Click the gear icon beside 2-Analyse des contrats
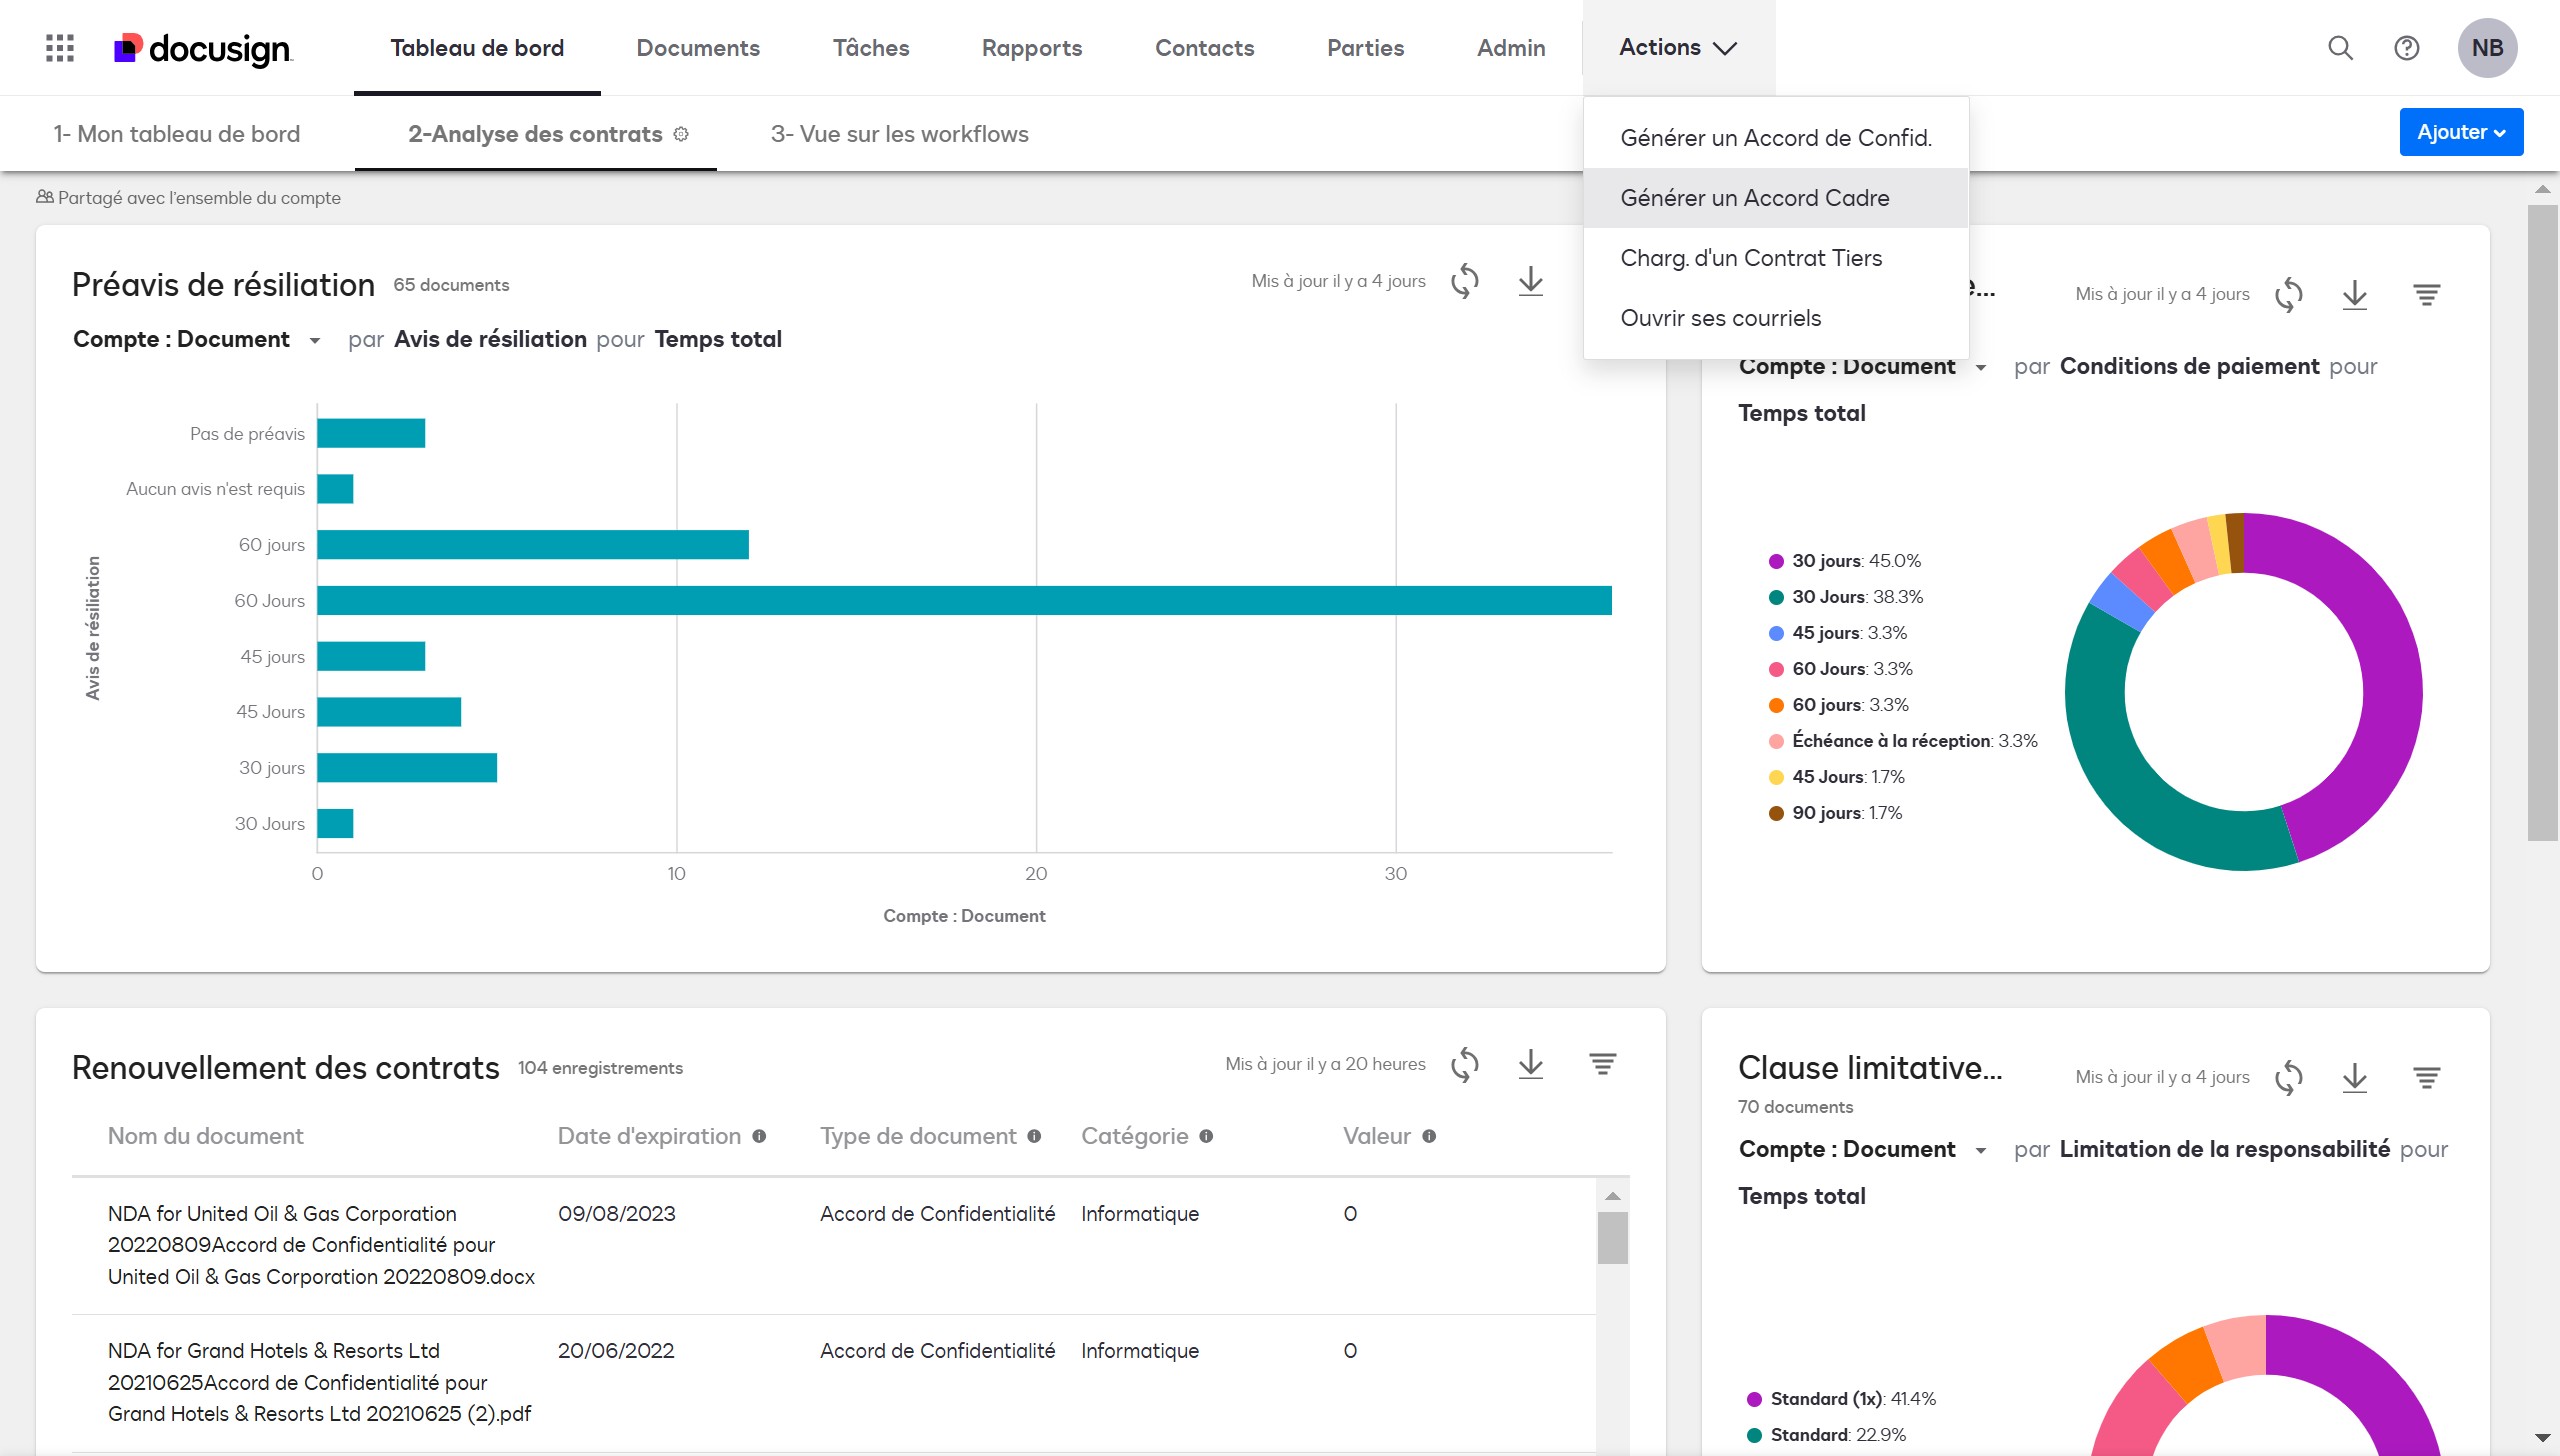 click(x=681, y=134)
